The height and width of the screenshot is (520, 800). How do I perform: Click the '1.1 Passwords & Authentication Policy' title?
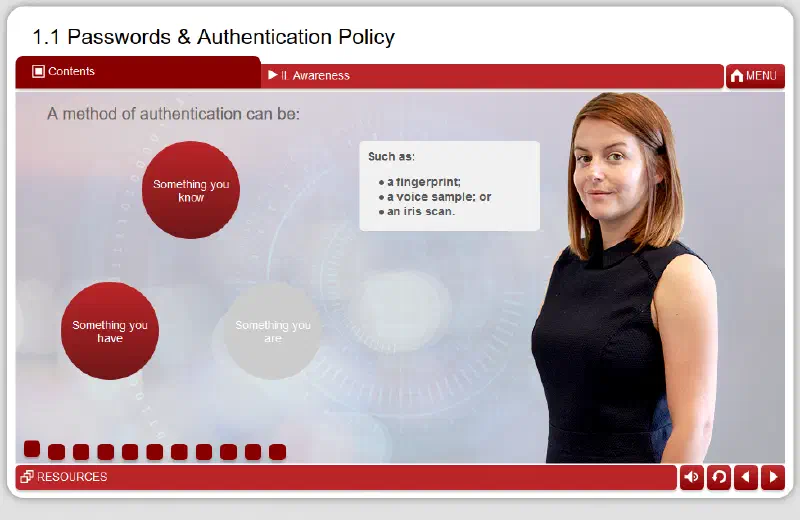point(213,37)
